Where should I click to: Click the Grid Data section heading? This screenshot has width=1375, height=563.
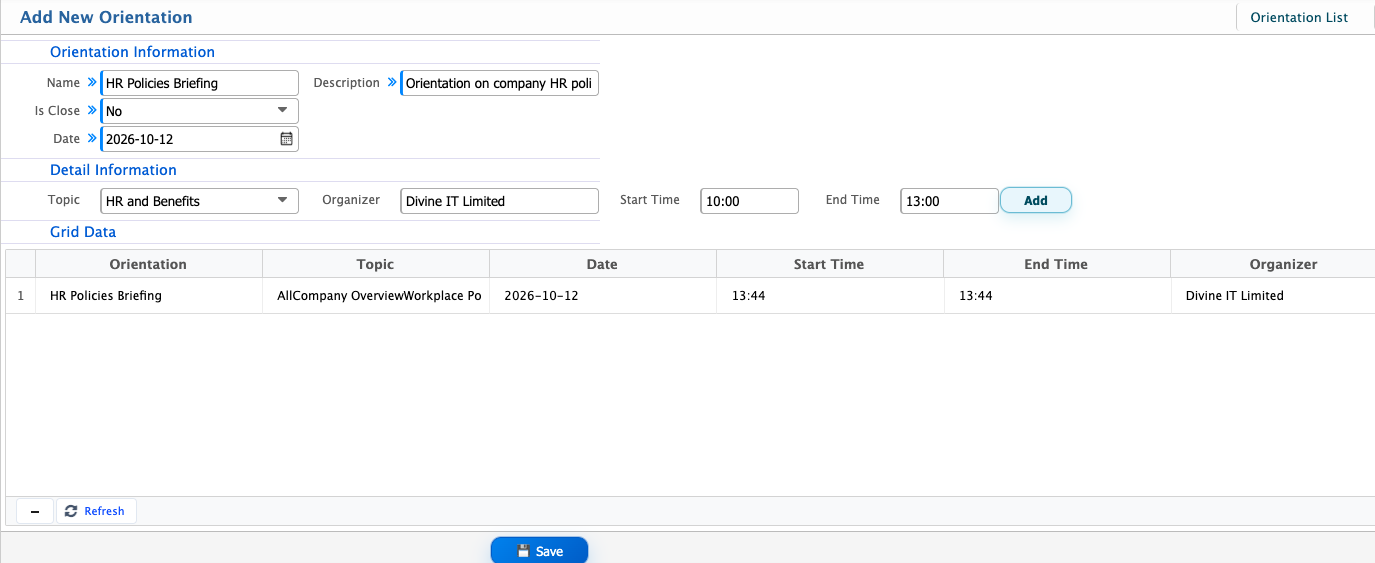83,232
